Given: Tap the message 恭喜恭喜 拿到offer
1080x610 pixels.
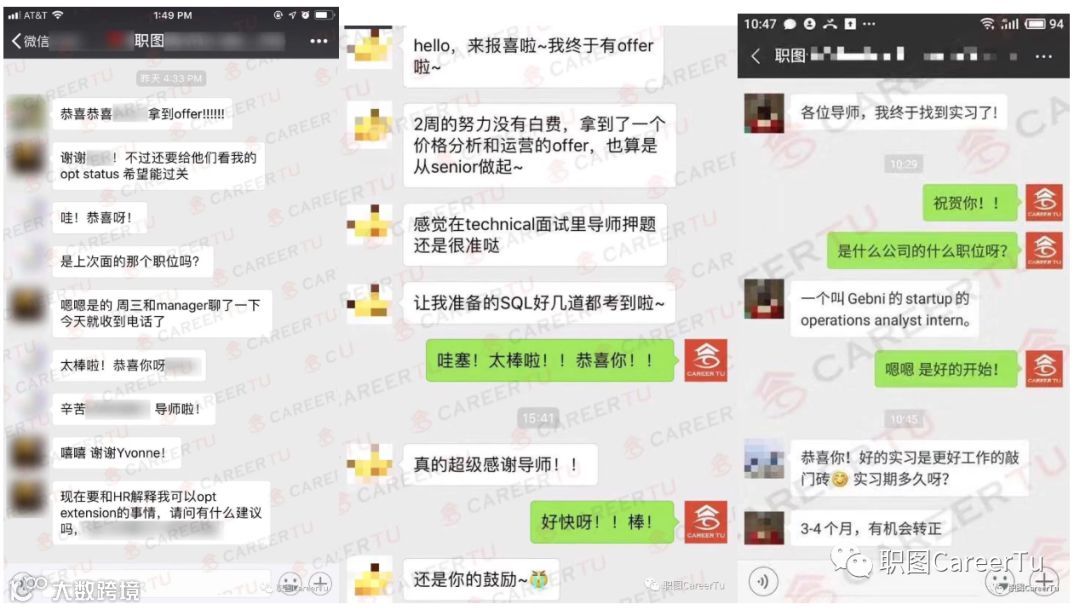Looking at the screenshot, I should pyautogui.click(x=142, y=114).
